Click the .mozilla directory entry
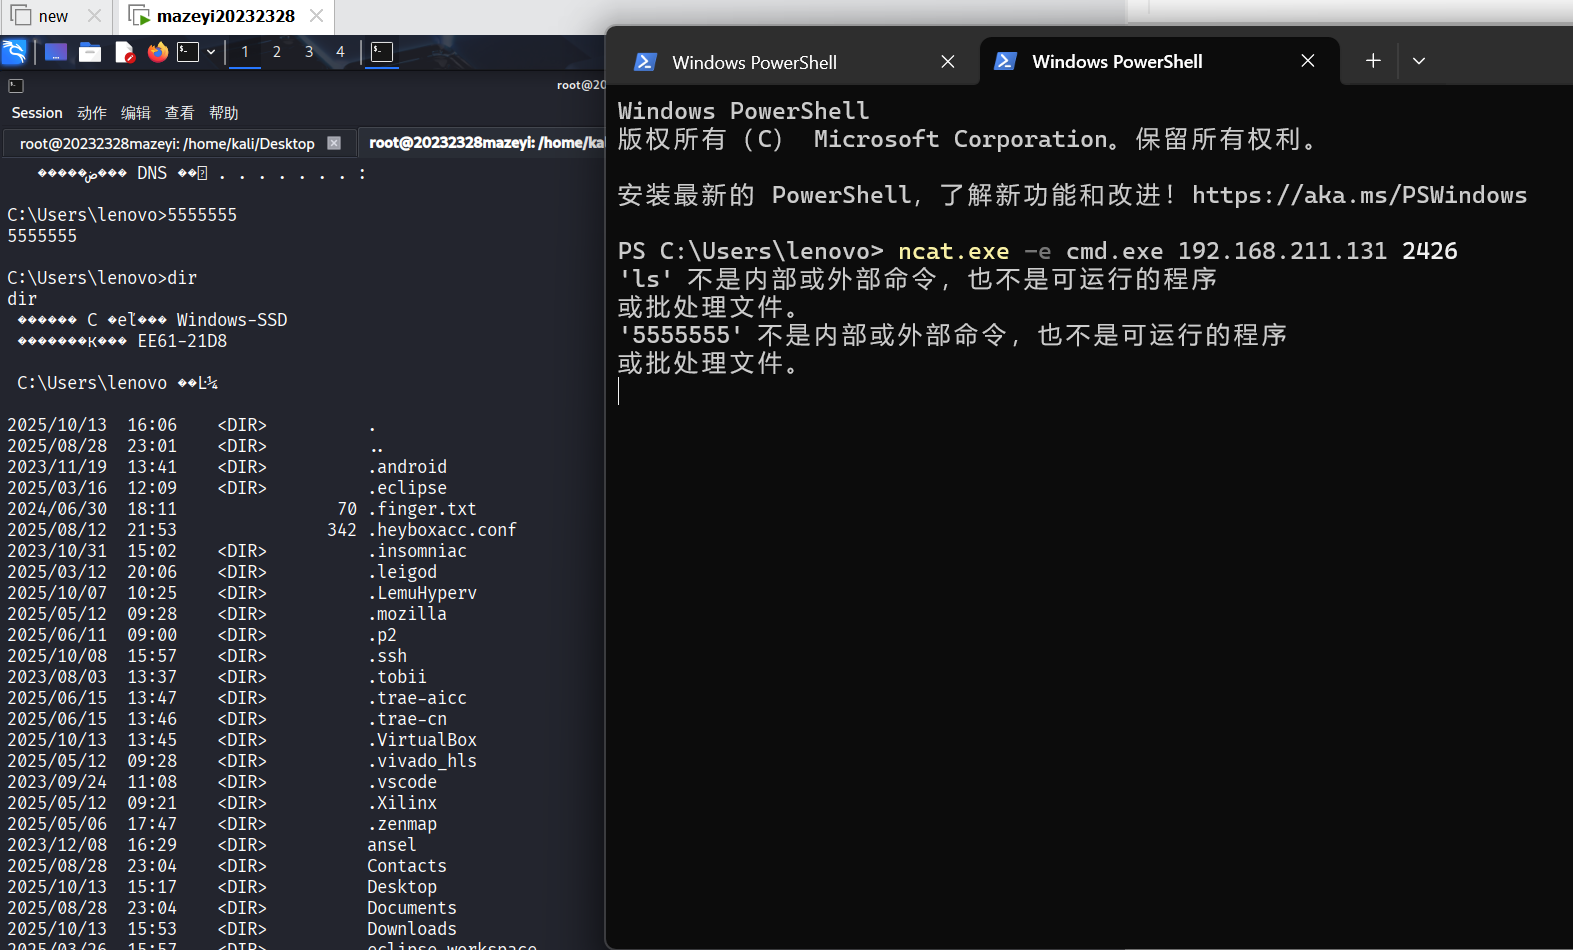 pyautogui.click(x=407, y=614)
